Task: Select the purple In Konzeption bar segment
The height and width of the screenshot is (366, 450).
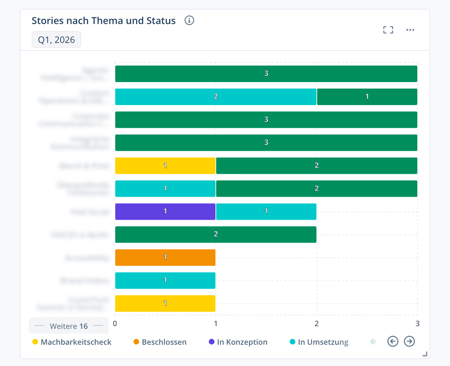Action: (165, 211)
